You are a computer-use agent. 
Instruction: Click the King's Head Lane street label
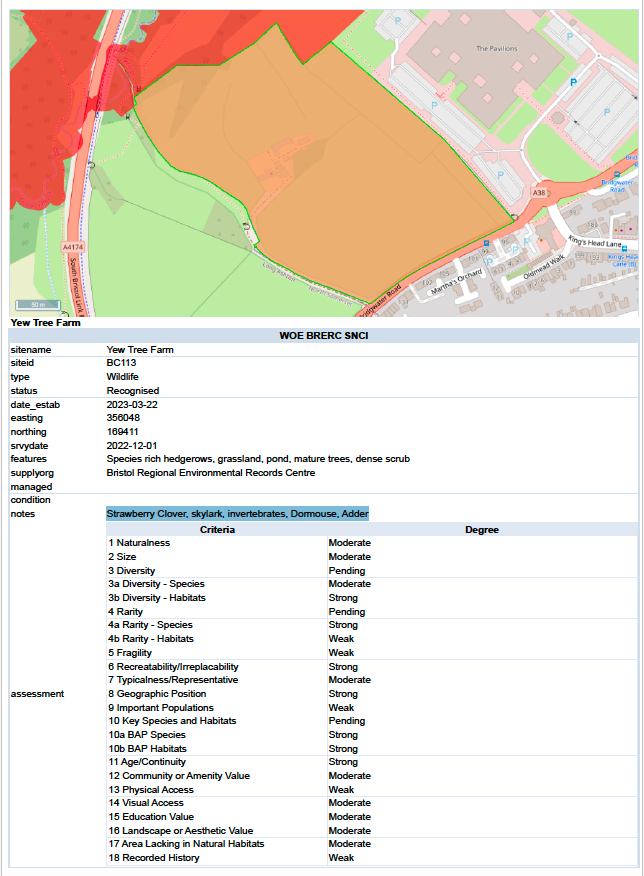pos(595,242)
